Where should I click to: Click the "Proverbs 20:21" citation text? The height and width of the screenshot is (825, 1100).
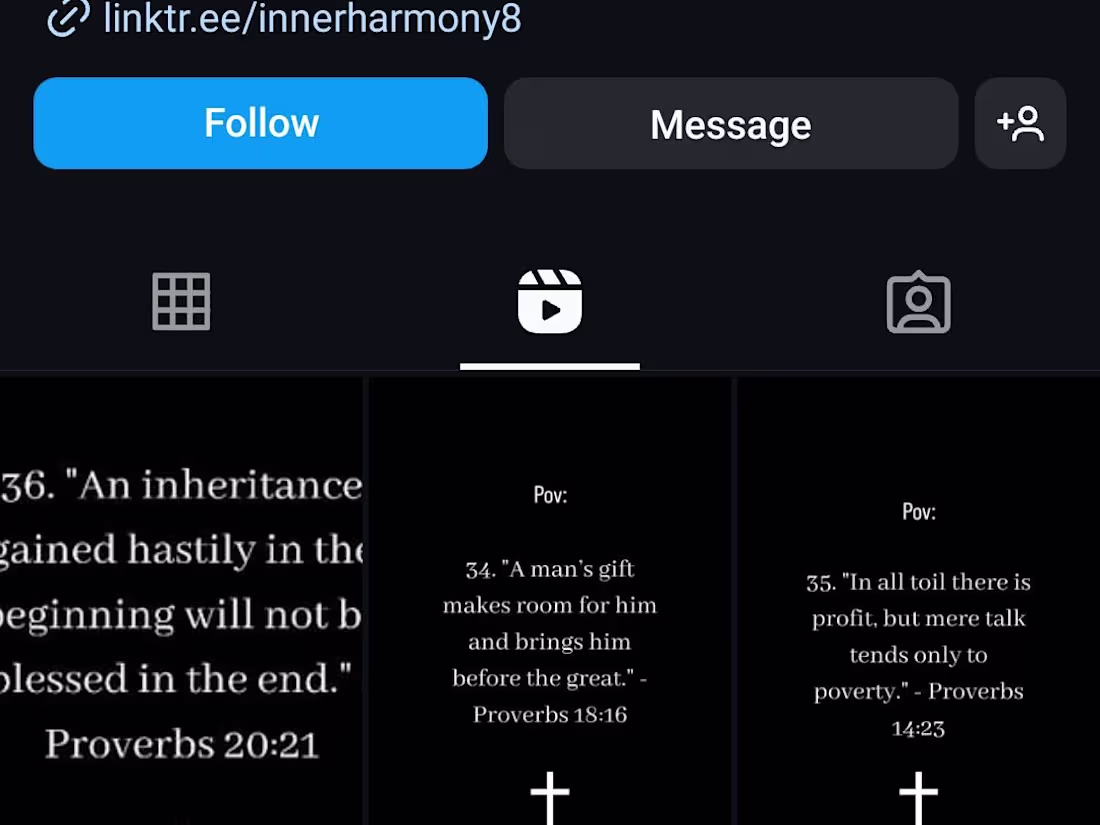(x=182, y=744)
